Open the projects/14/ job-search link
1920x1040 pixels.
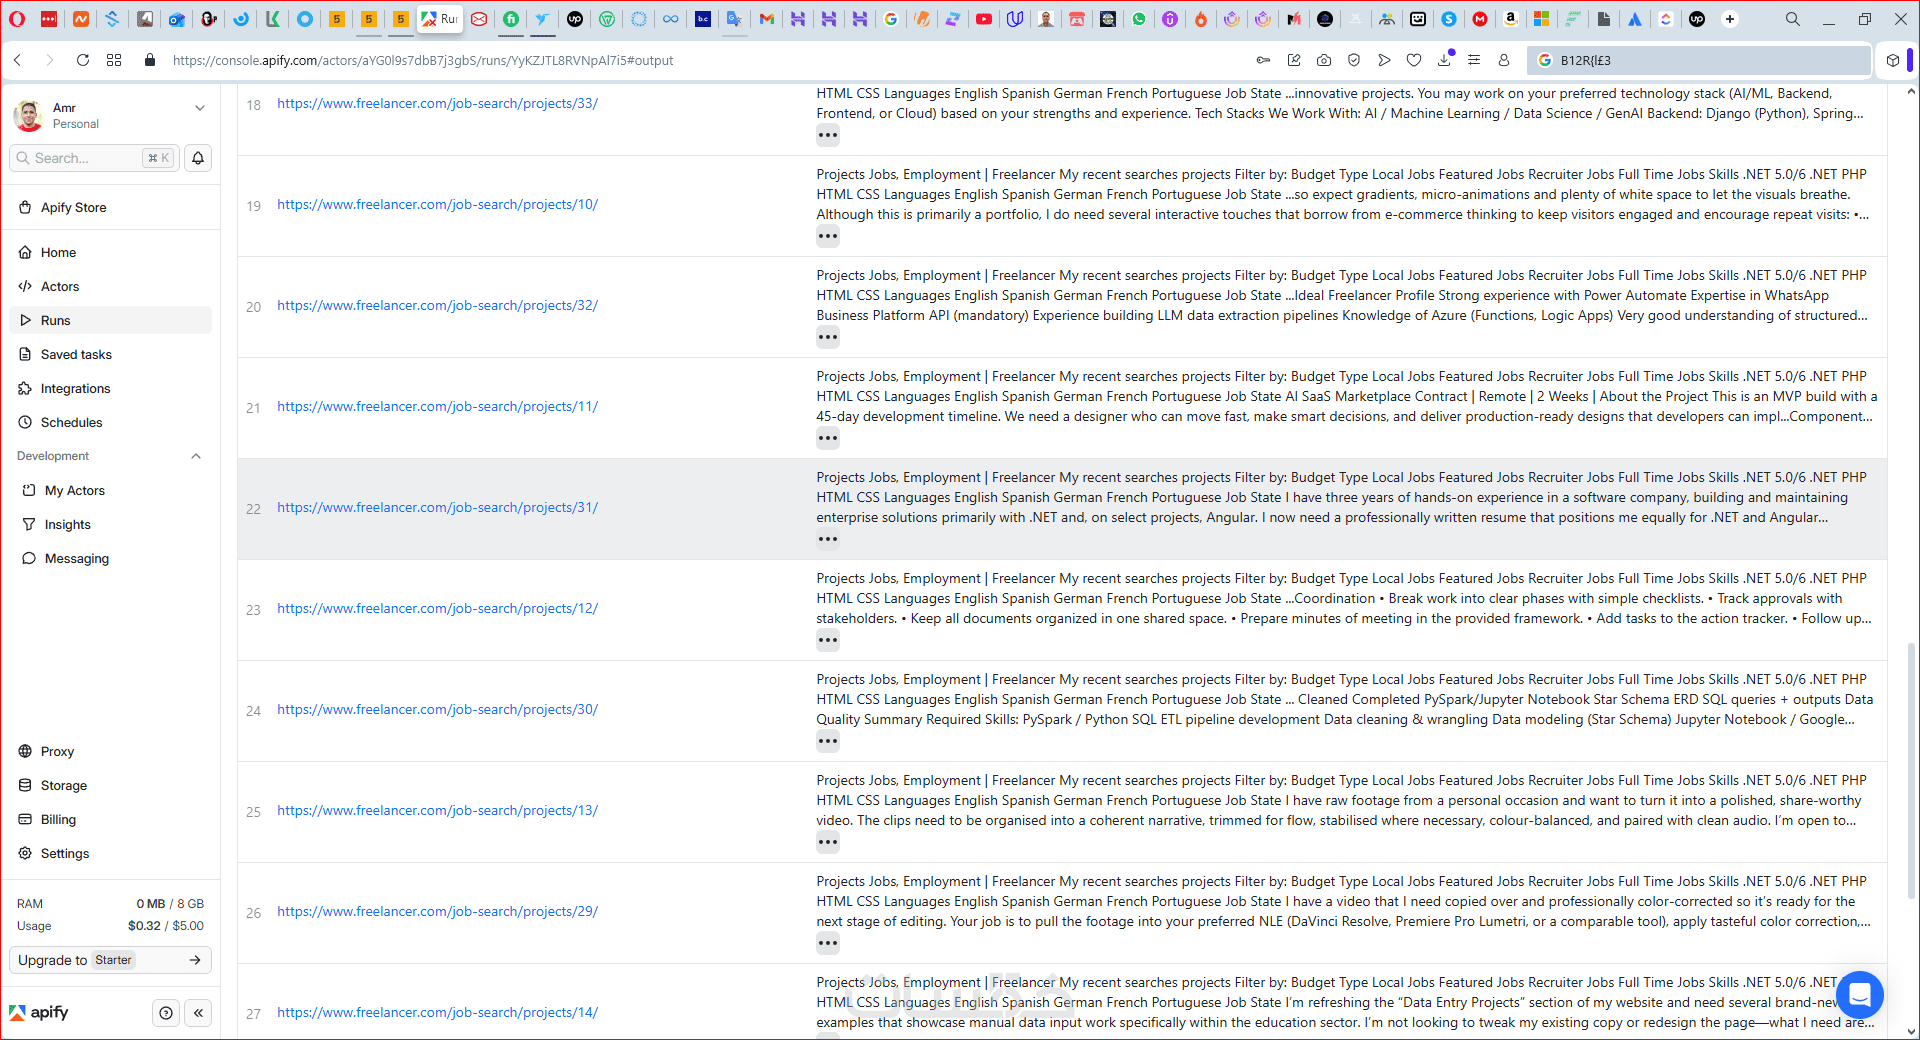[x=437, y=1012]
